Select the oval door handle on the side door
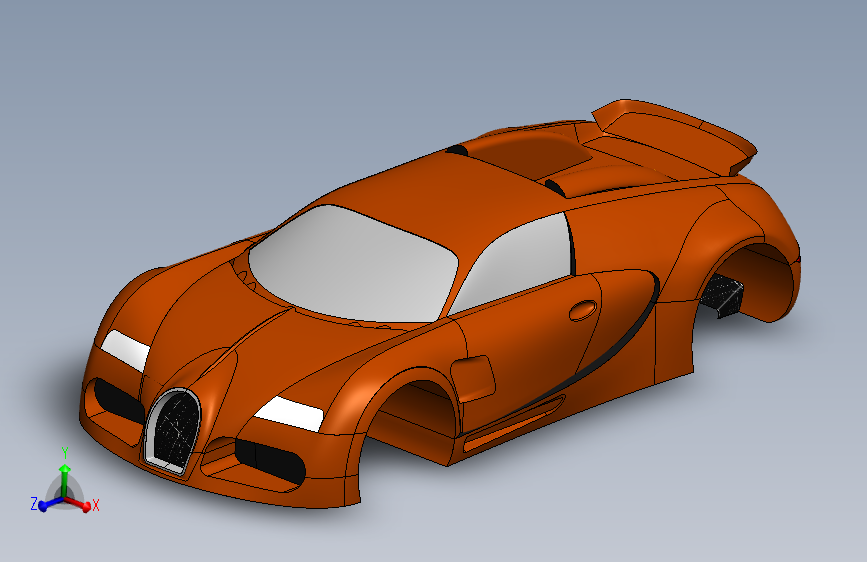 click(583, 310)
